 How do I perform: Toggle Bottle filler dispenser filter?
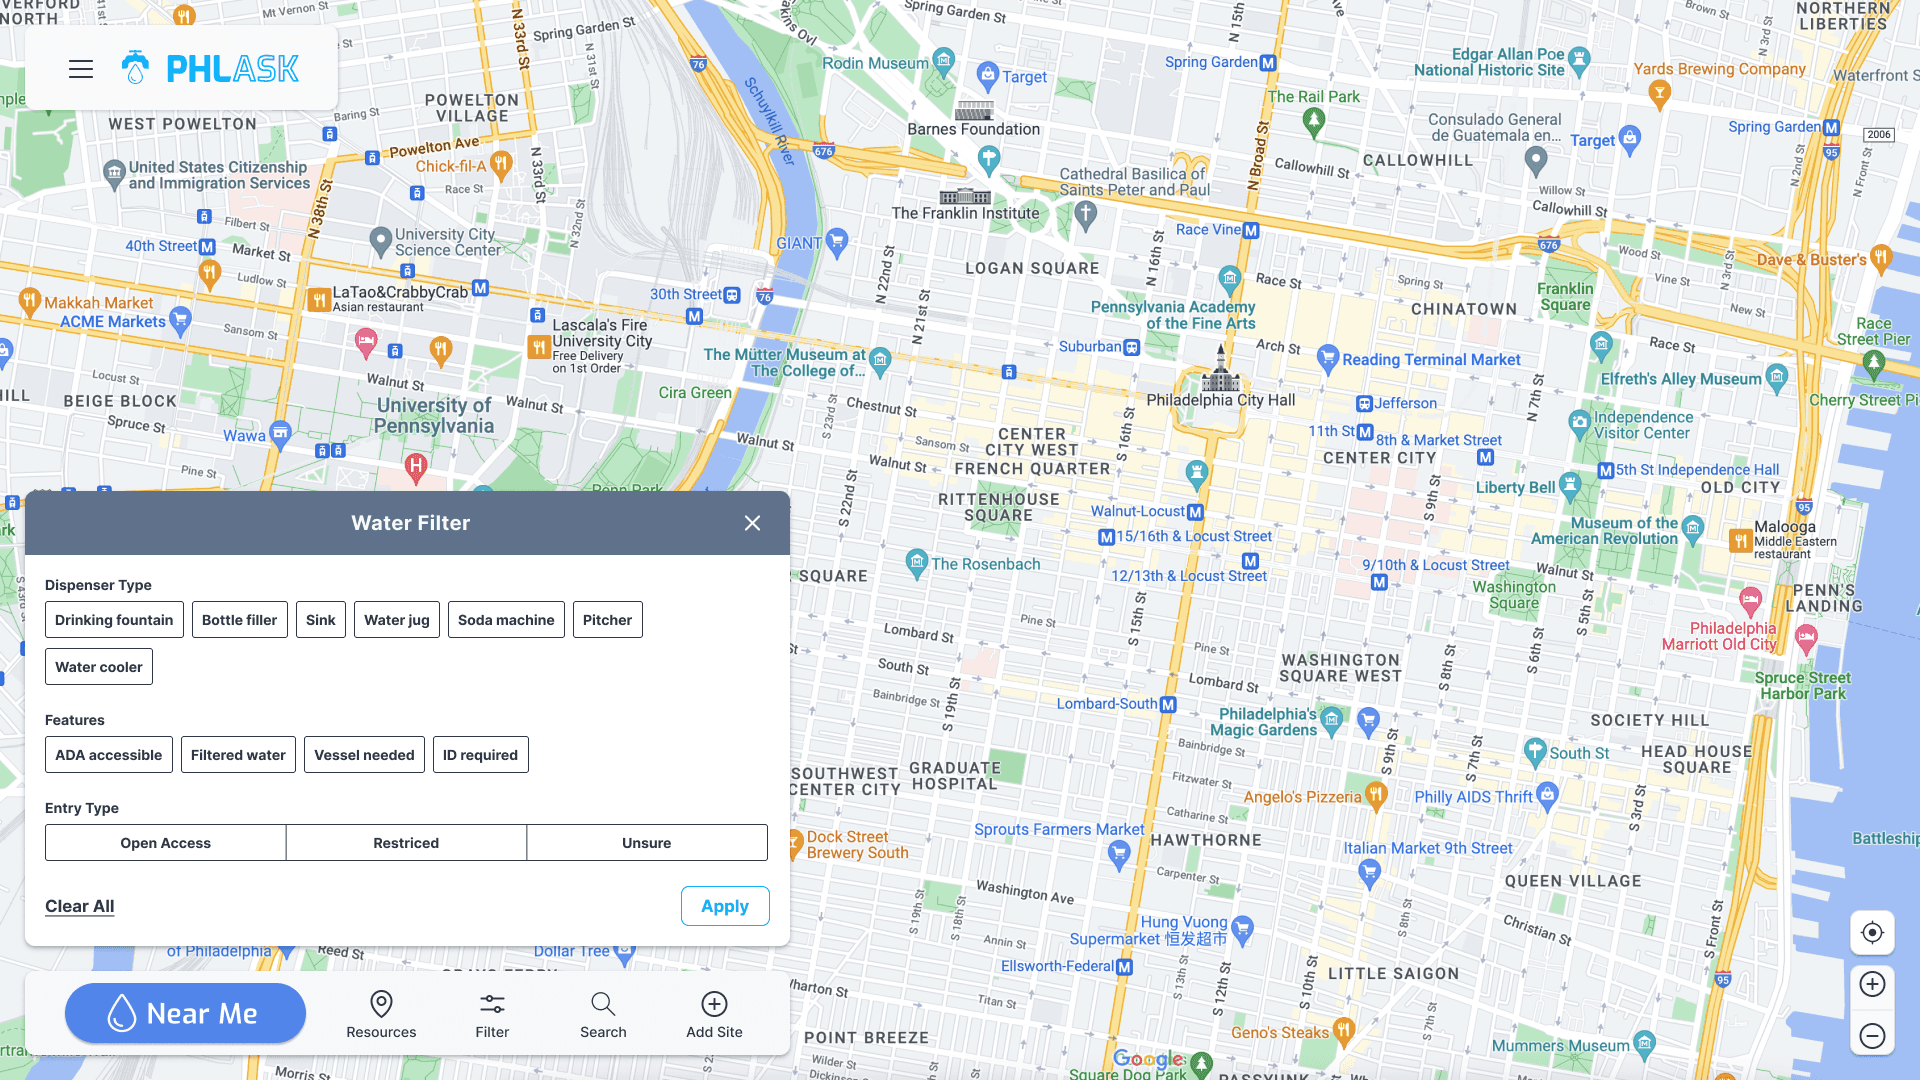coord(239,620)
